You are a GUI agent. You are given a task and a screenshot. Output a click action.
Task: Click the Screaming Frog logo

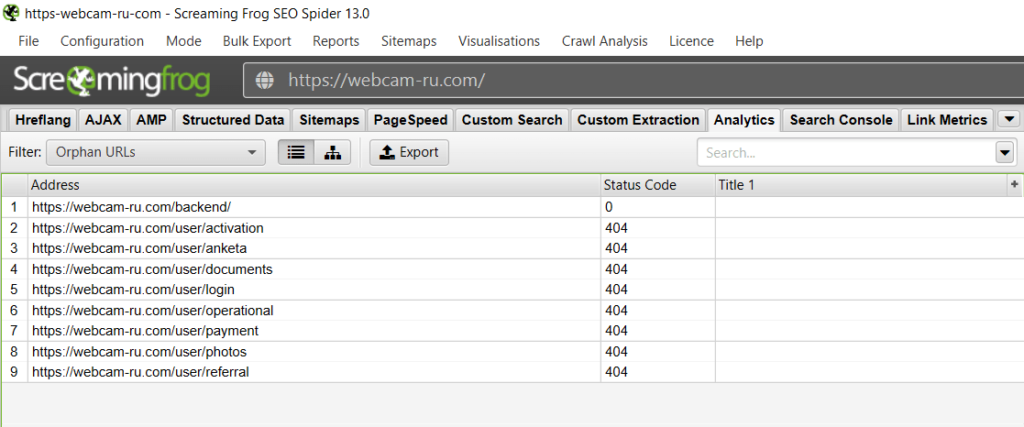(x=112, y=80)
